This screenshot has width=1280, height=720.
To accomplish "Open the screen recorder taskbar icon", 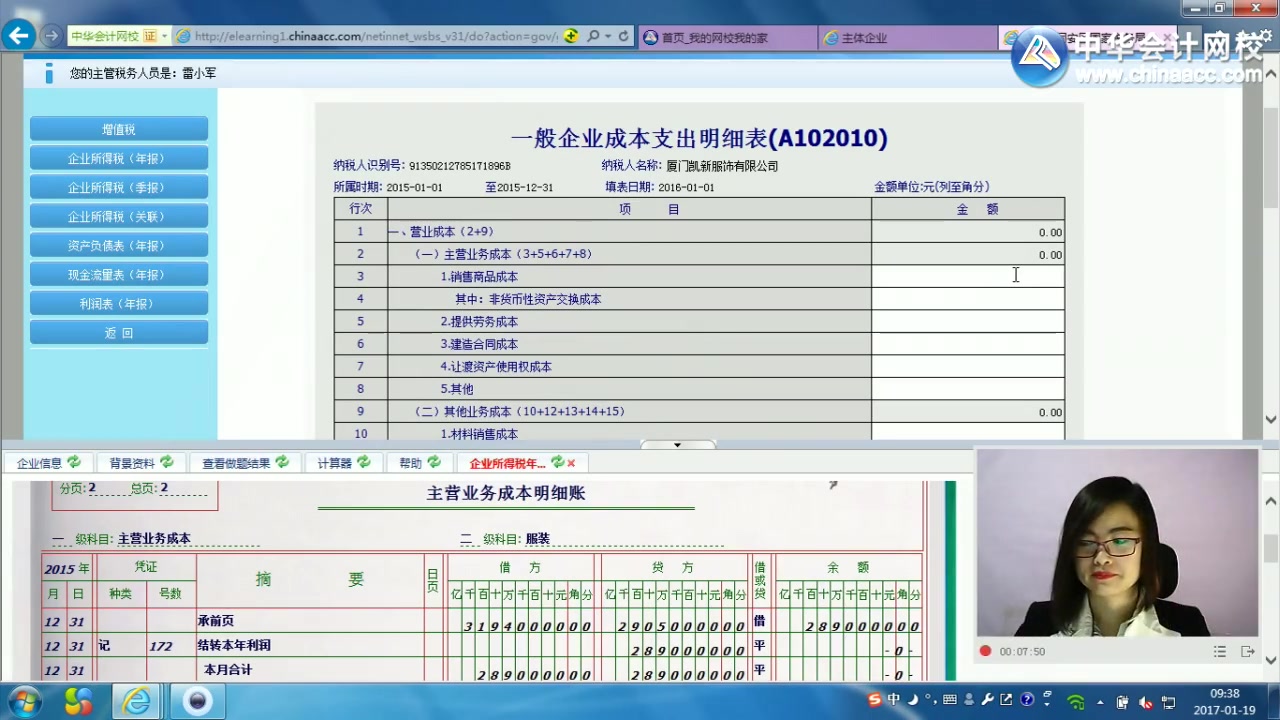I will click(197, 701).
